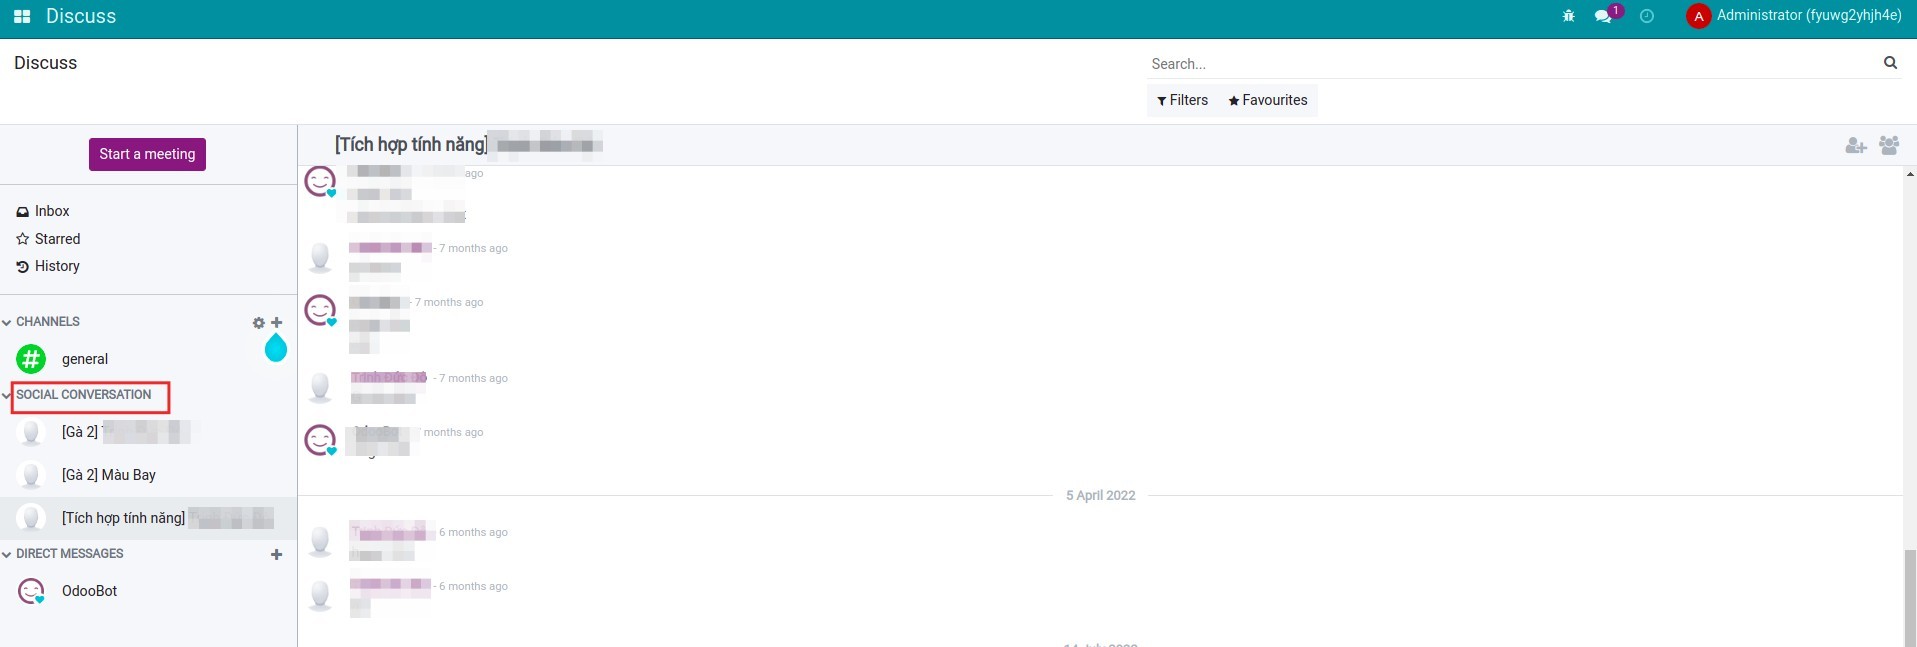
Task: Start a new direct message with plus
Action: click(x=277, y=555)
